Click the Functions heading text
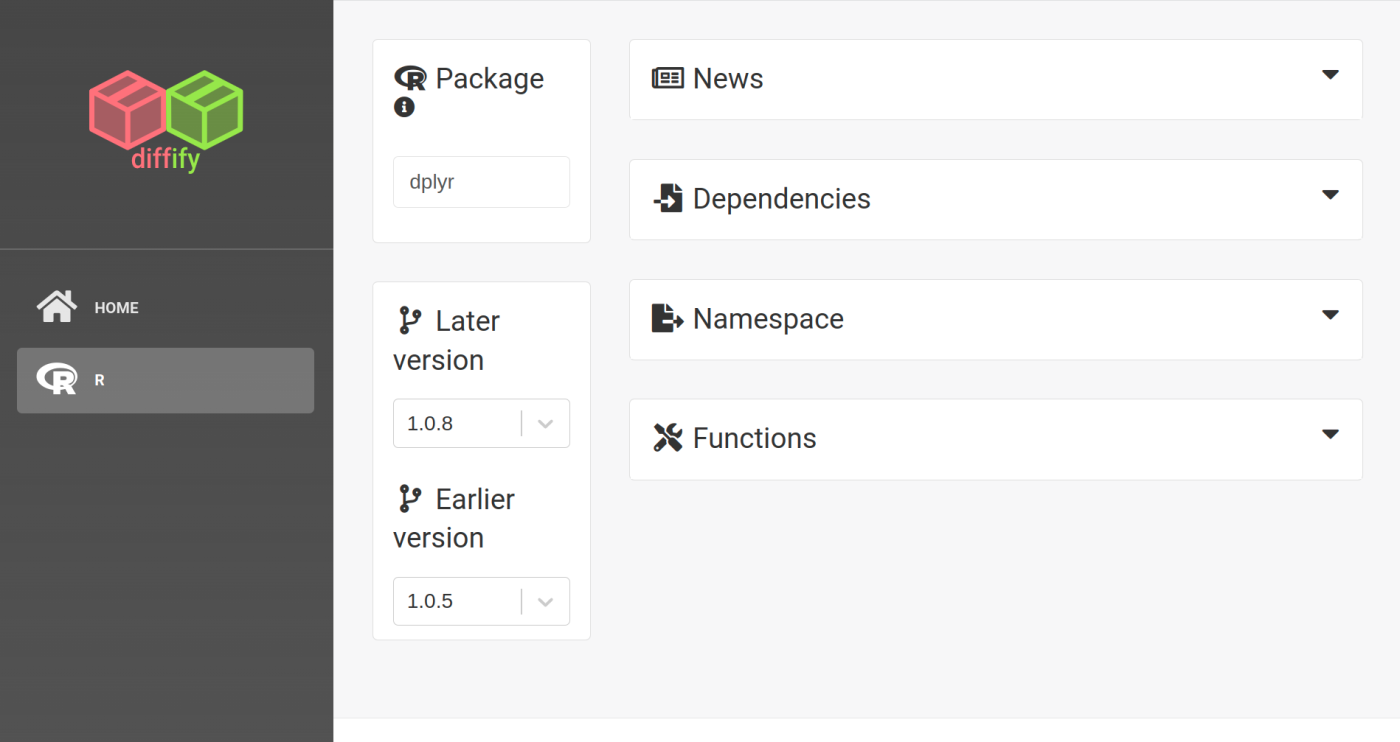This screenshot has width=1400, height=742. pyautogui.click(x=755, y=439)
